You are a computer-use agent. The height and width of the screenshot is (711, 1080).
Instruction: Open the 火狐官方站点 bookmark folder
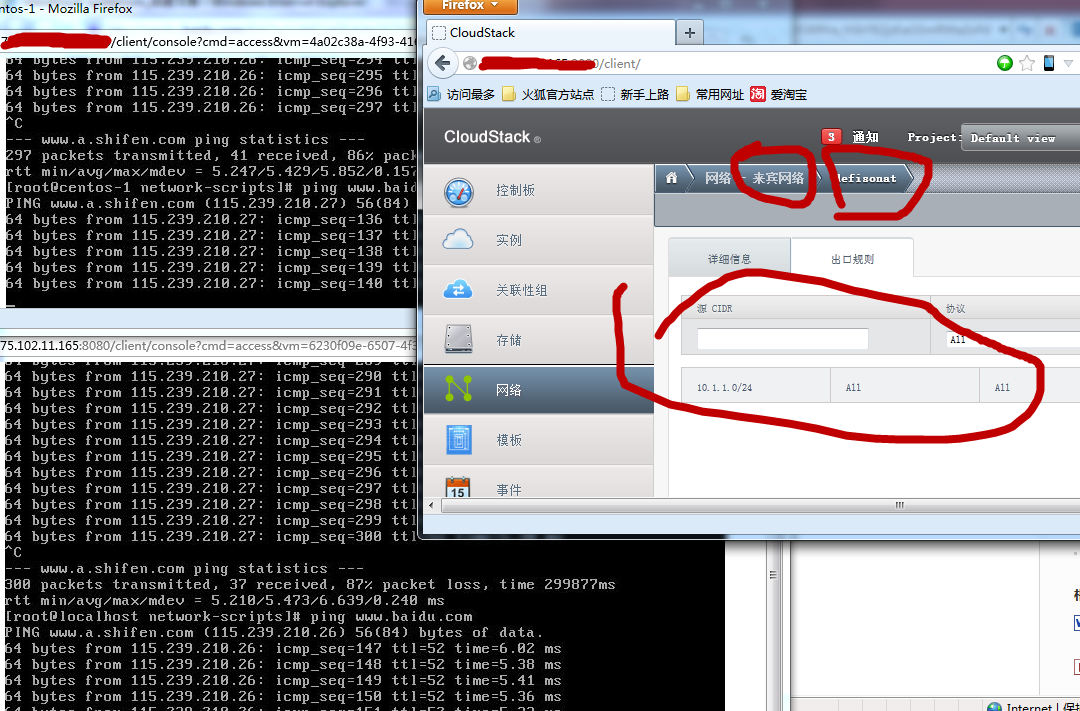(x=548, y=94)
